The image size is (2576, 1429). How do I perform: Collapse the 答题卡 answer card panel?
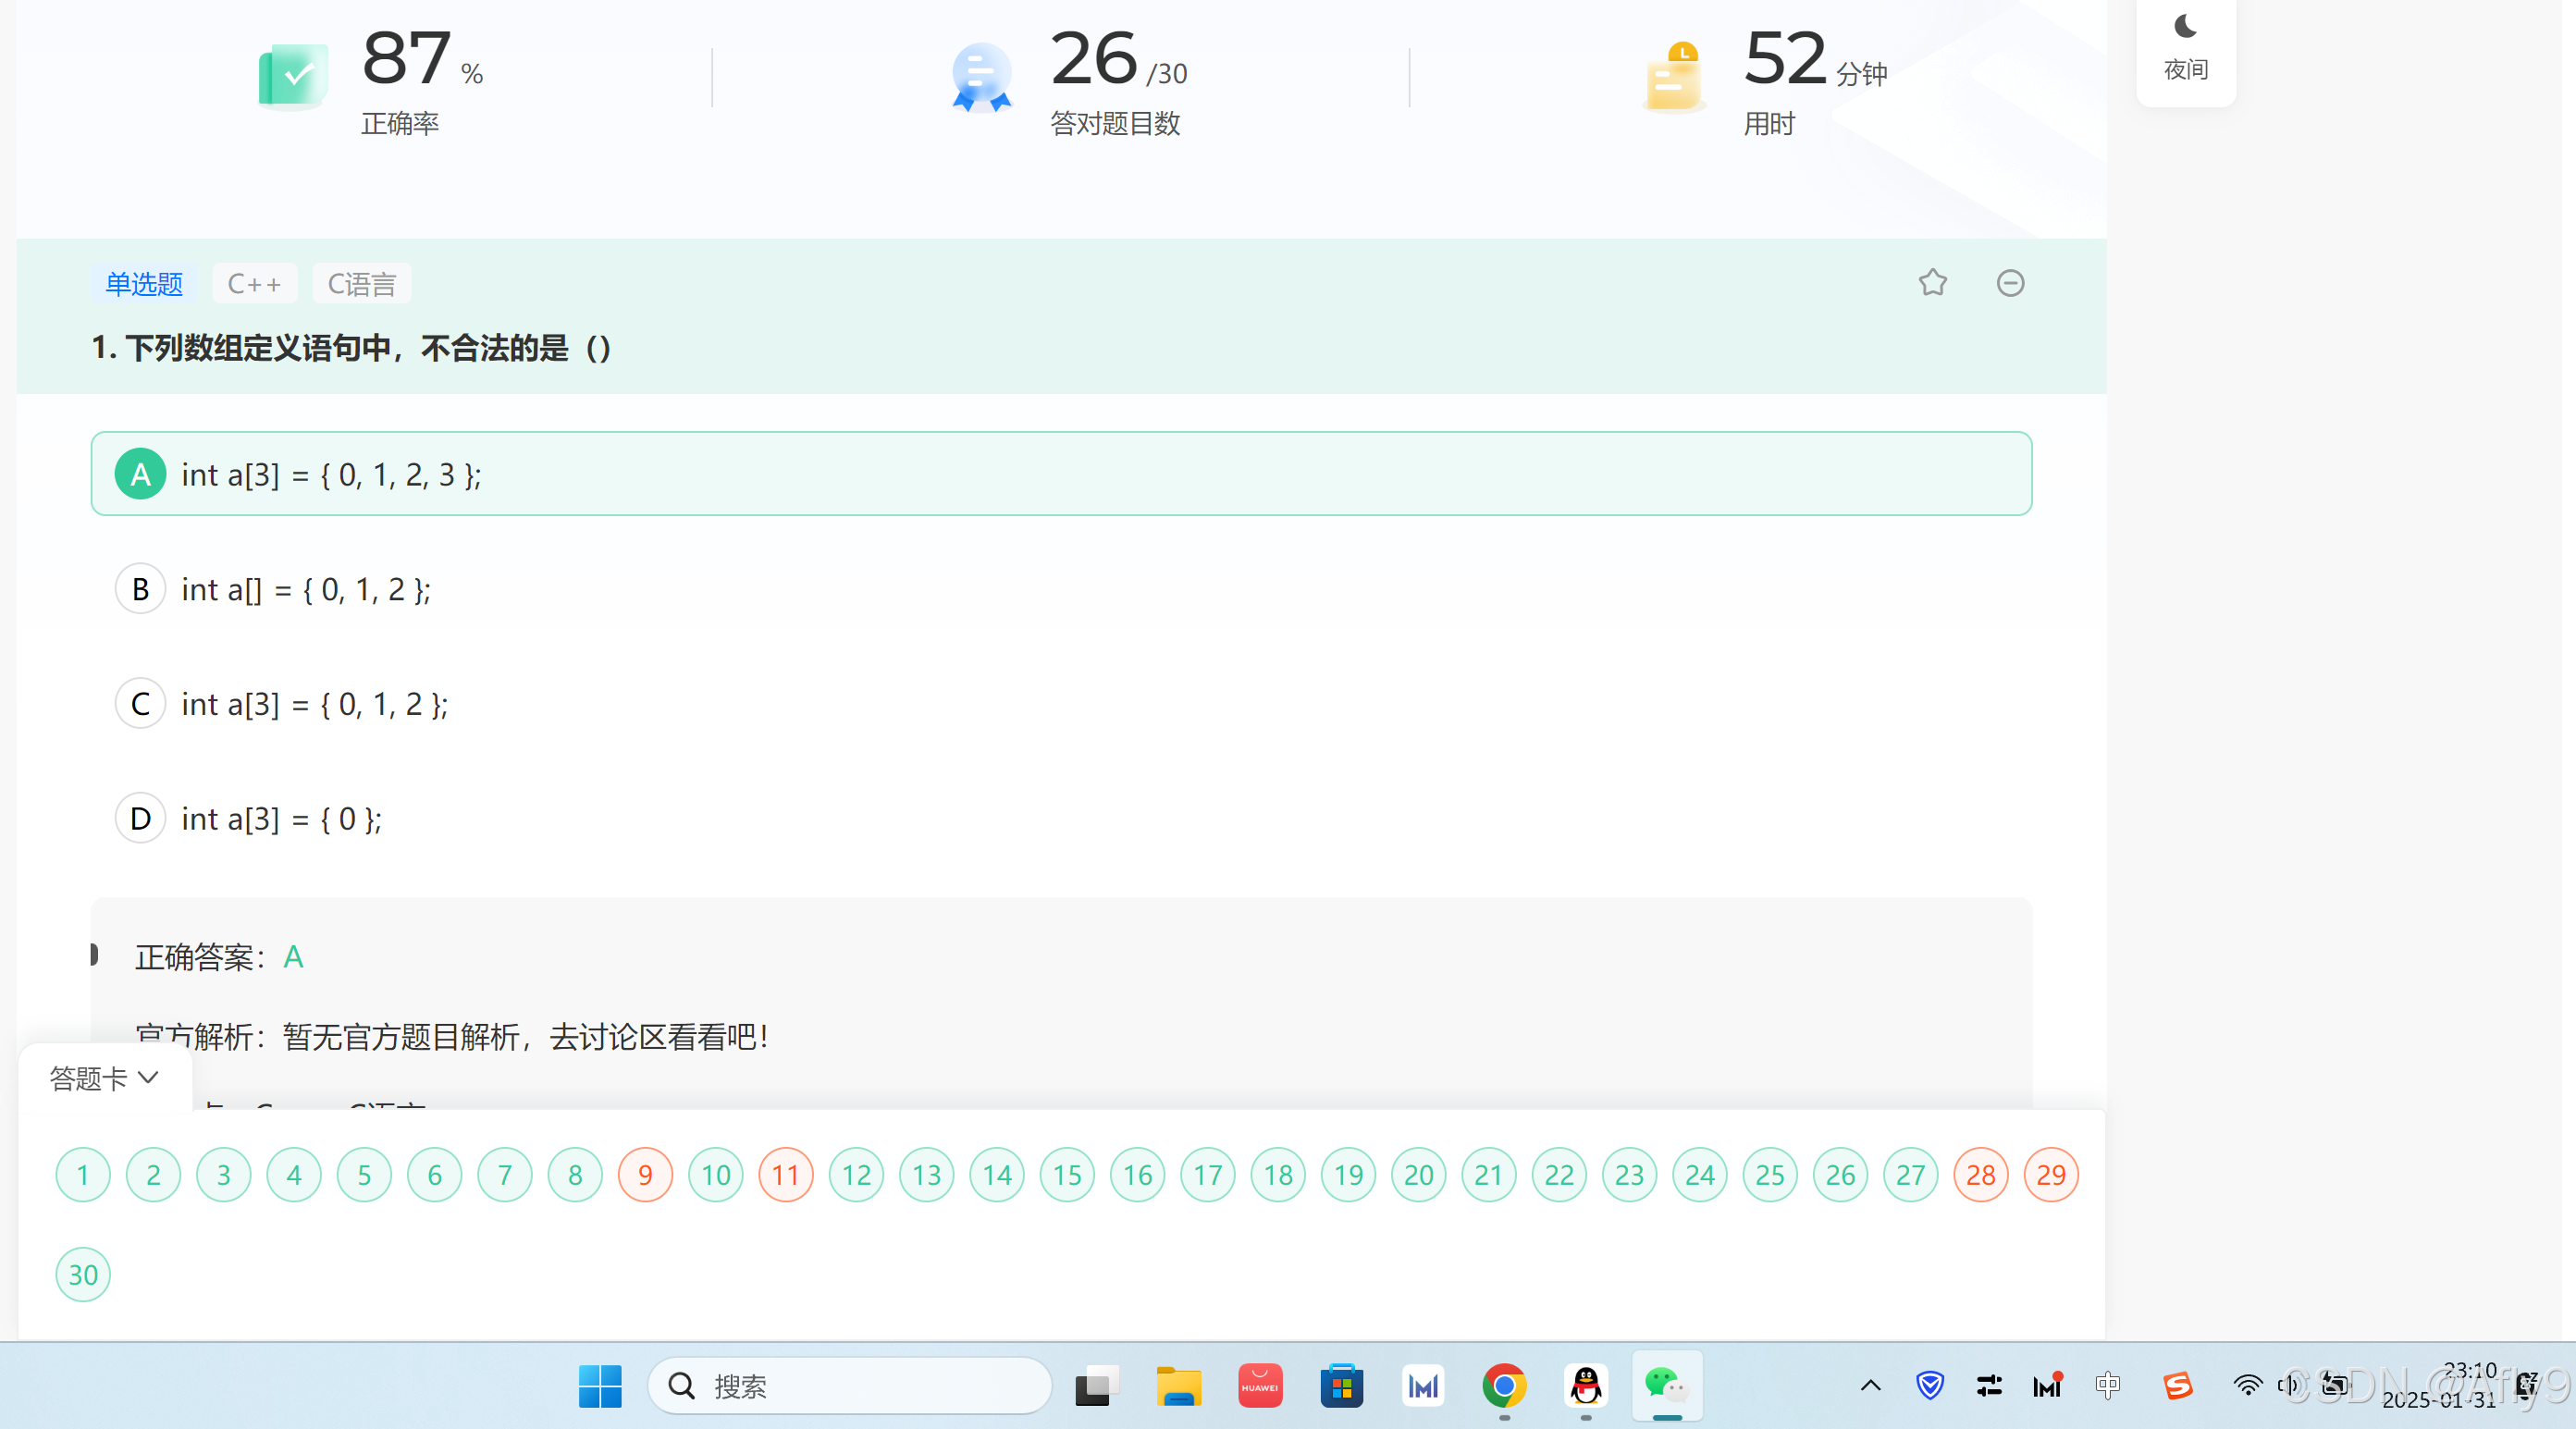[104, 1078]
